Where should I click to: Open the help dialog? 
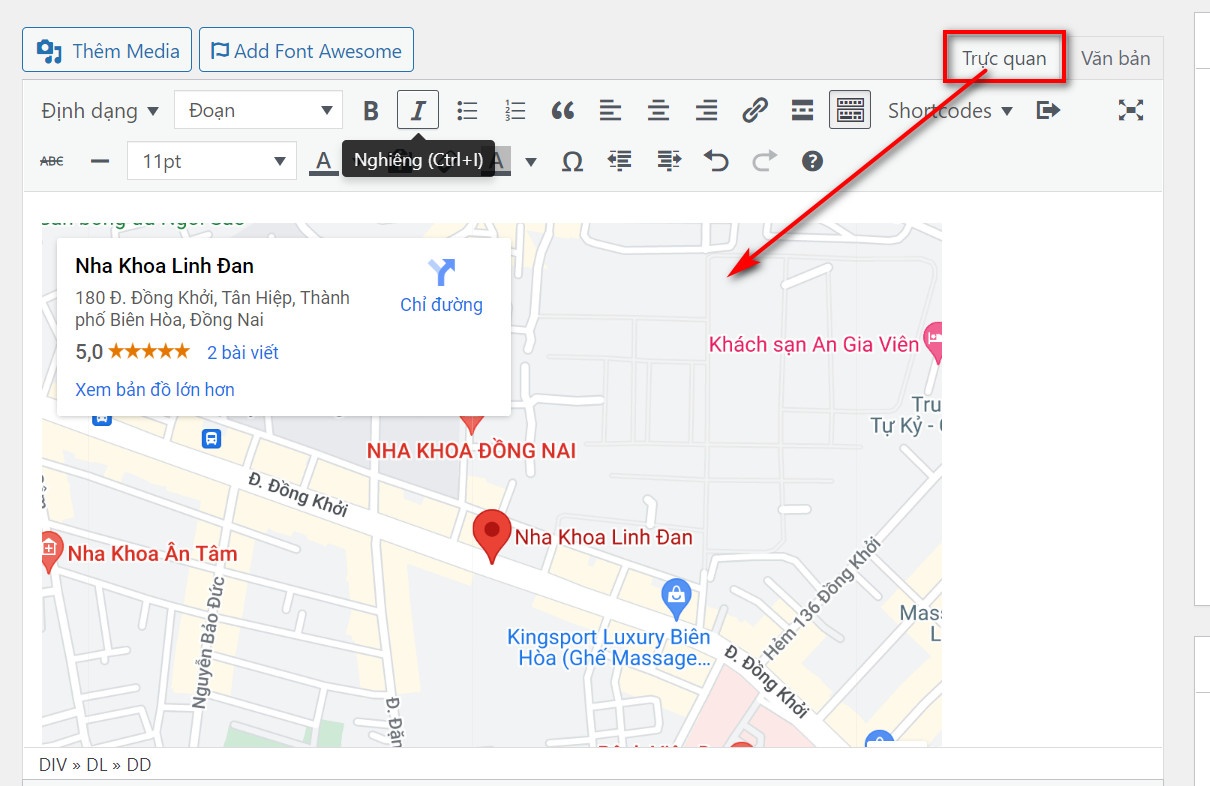[x=813, y=160]
